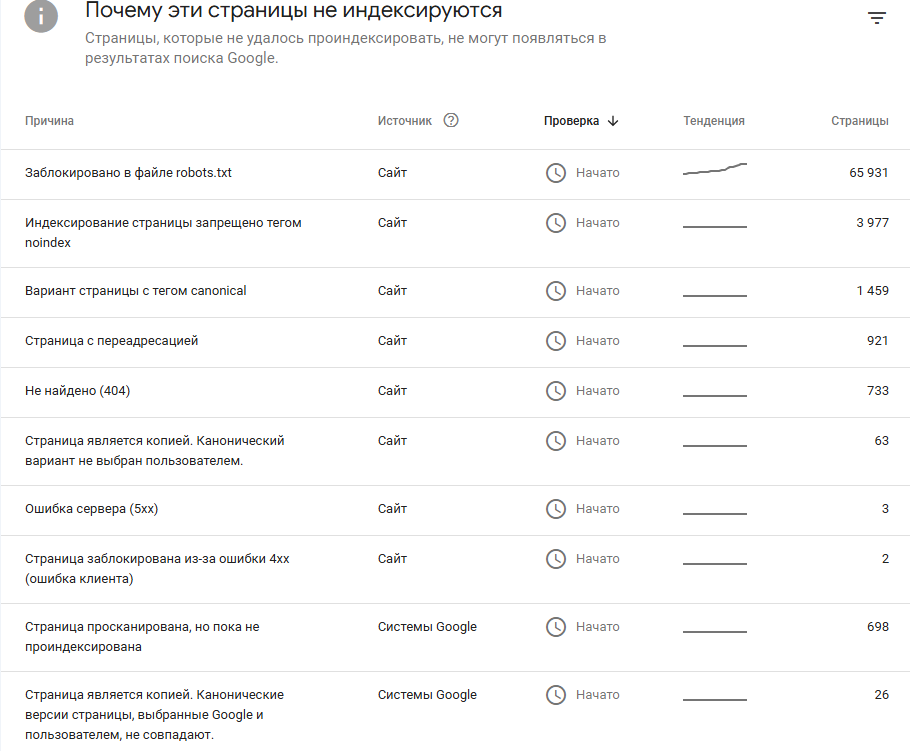Click the Тенденция column header
This screenshot has height=751, width=910.
[714, 121]
